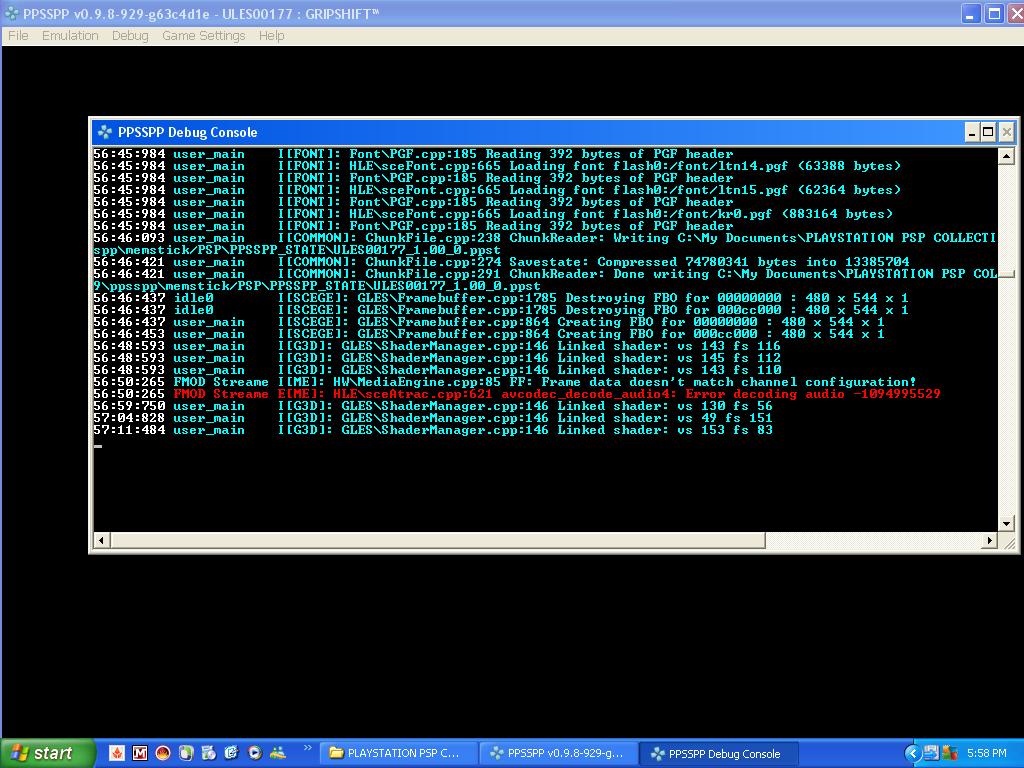This screenshot has height=768, width=1024.
Task: Open the media player quick launch icon
Action: pyautogui.click(x=254, y=753)
